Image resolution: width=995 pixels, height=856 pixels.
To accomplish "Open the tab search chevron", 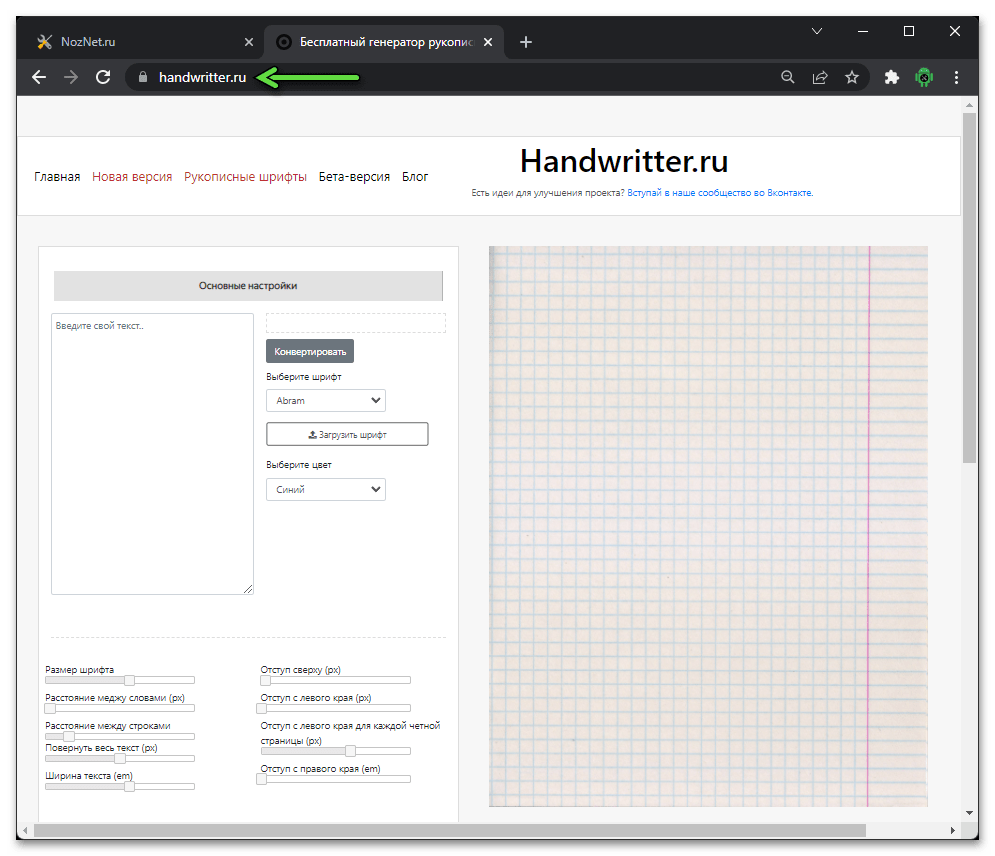I will pyautogui.click(x=816, y=32).
